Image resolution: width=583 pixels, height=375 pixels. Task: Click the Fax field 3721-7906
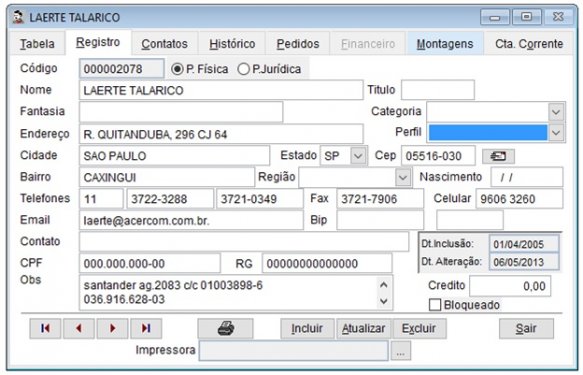pyautogui.click(x=380, y=199)
